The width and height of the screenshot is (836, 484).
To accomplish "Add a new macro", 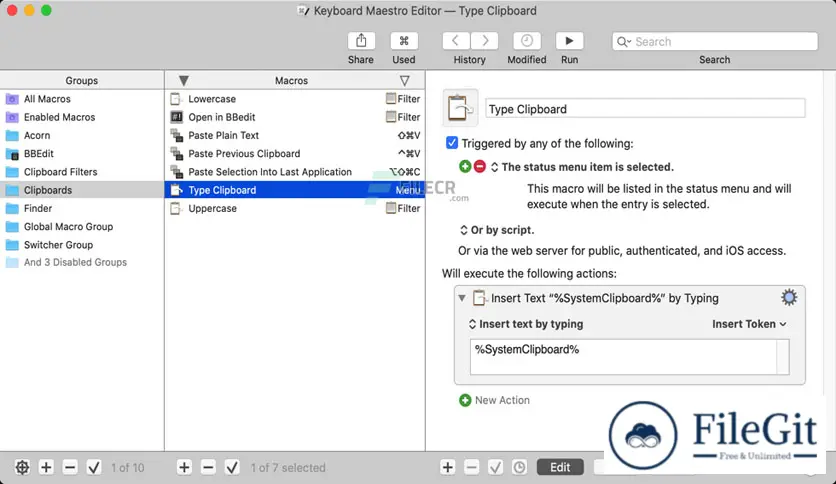I will 184,467.
